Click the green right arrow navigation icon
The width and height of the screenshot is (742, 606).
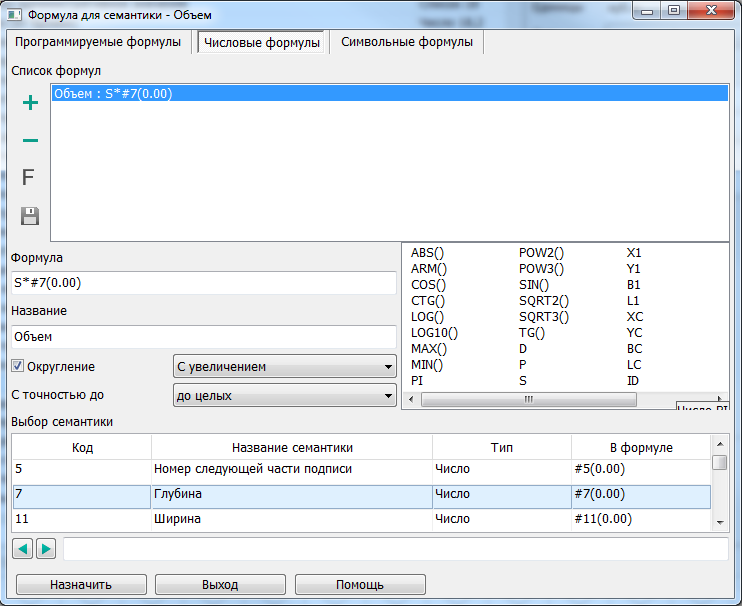point(46,548)
